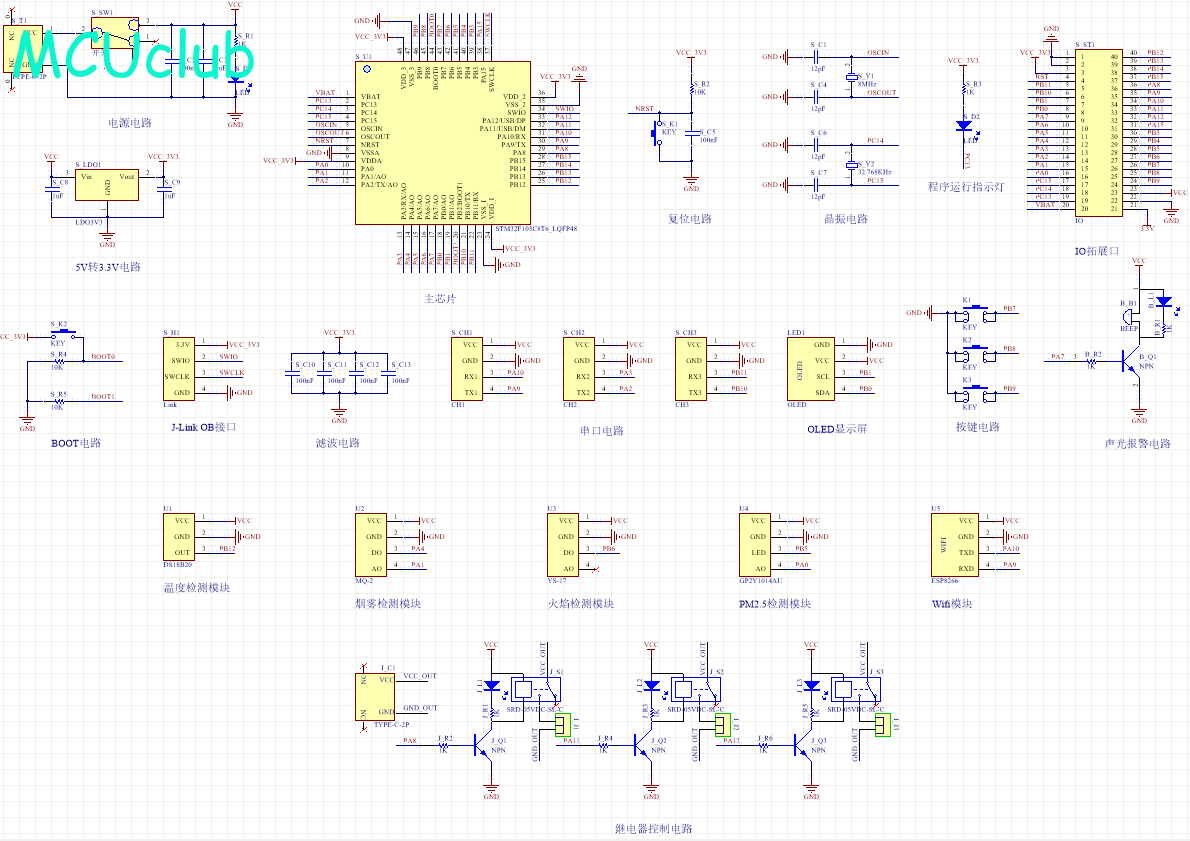Select the S_ST1 40-pin IO header
This screenshot has height=841, width=1190.
pos(1099,133)
